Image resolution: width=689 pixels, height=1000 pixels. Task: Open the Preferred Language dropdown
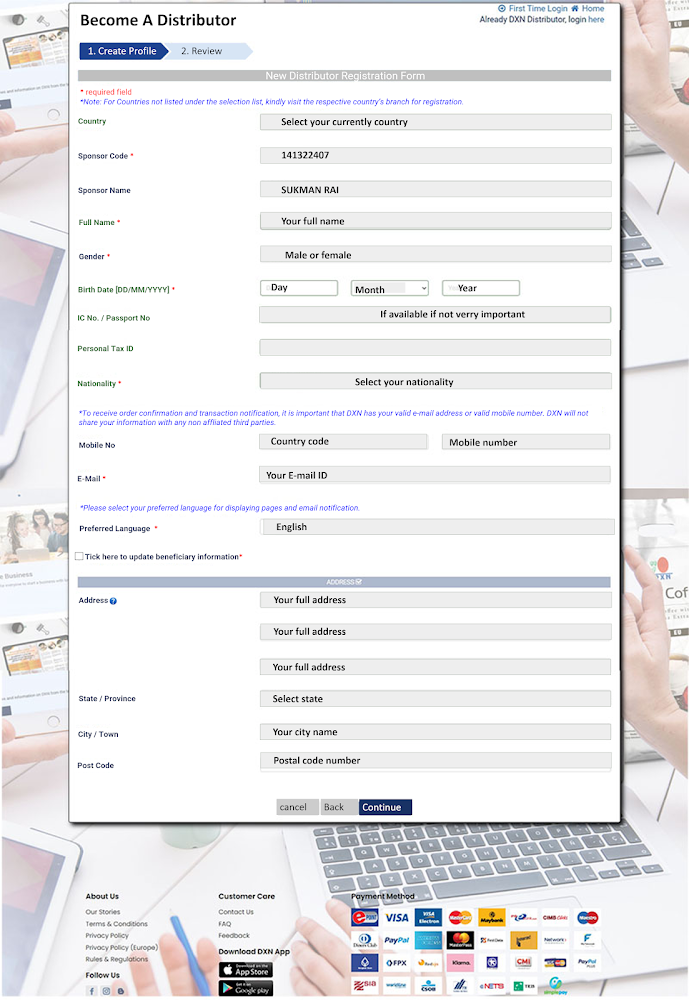pos(438,527)
